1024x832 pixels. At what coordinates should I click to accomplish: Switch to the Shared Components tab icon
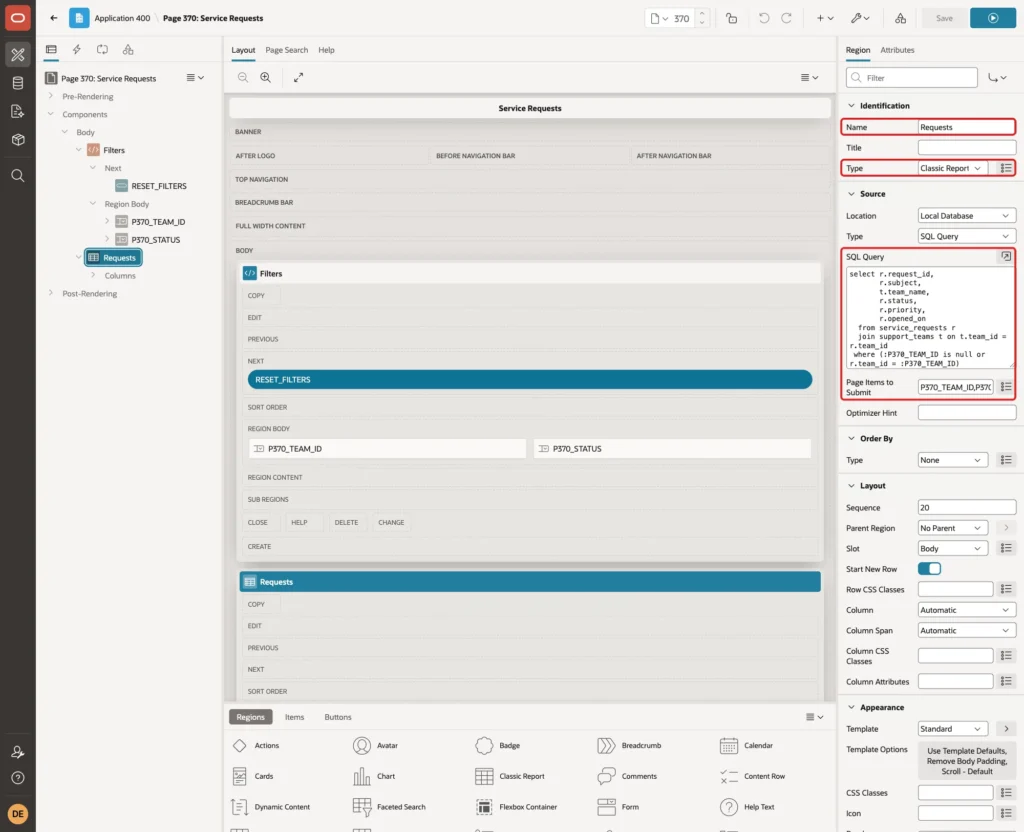pyautogui.click(x=128, y=50)
